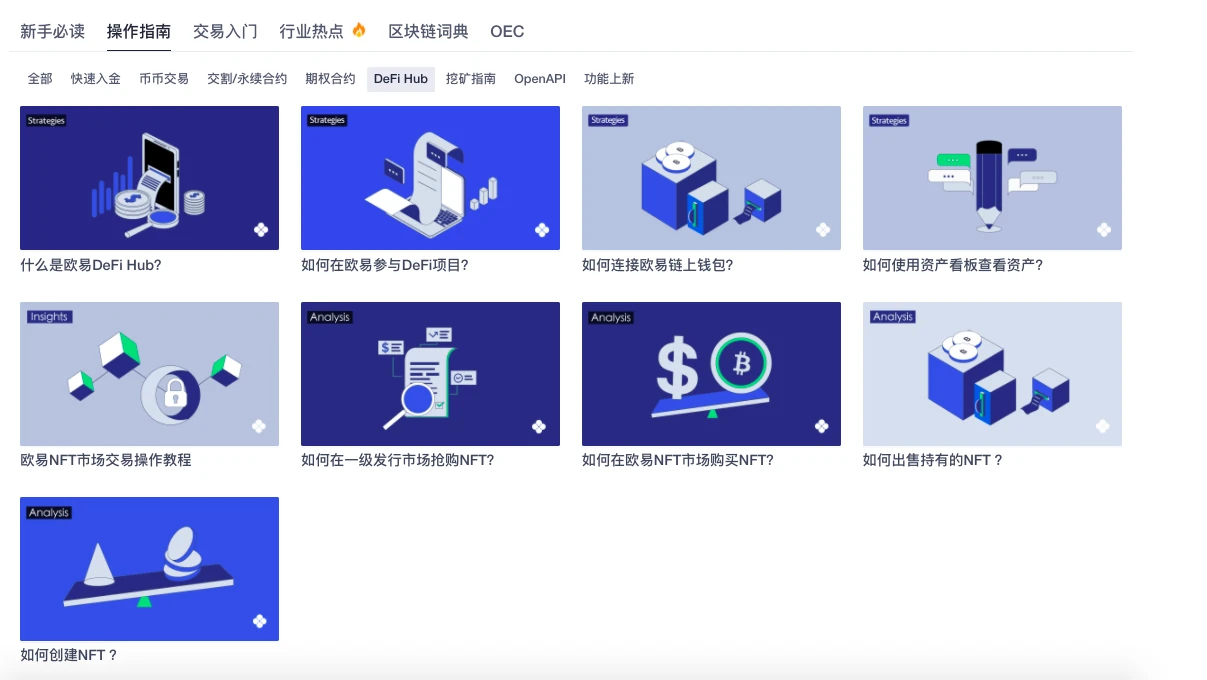The height and width of the screenshot is (680, 1207).
Task: Go to the 区块链词典 tab
Action: pos(428,31)
